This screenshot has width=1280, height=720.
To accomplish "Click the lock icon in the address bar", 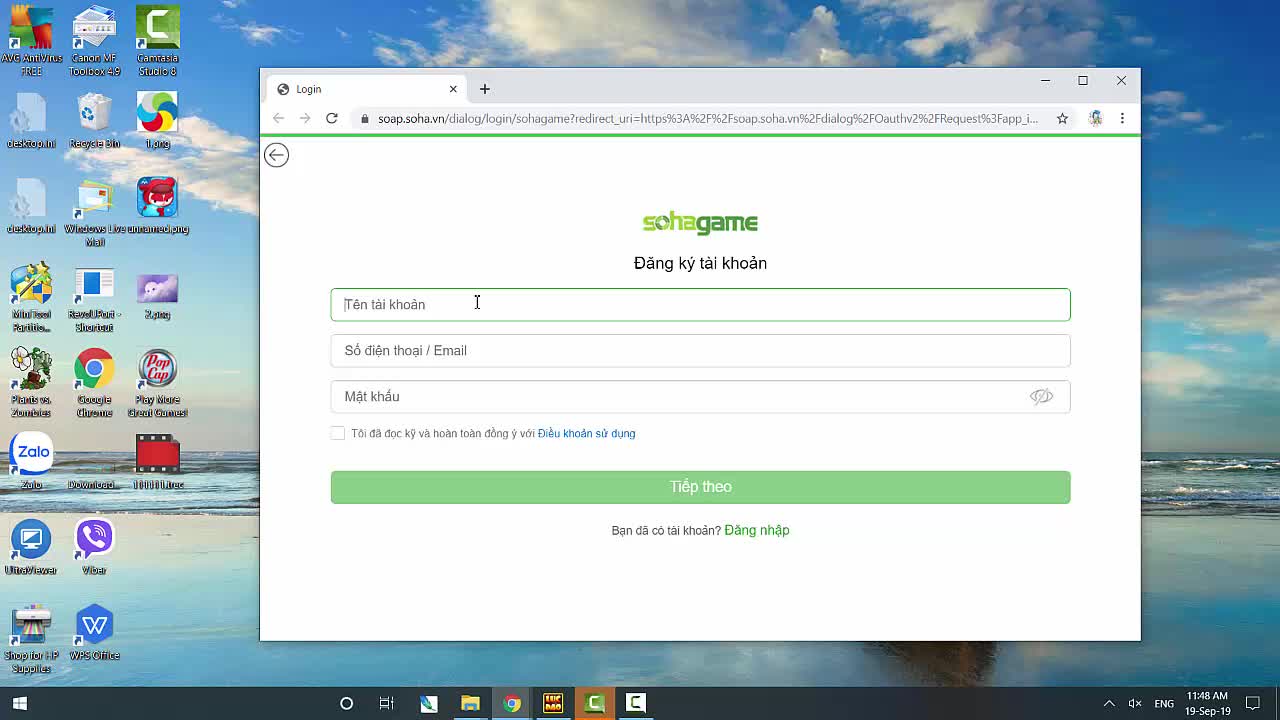I will [x=365, y=118].
